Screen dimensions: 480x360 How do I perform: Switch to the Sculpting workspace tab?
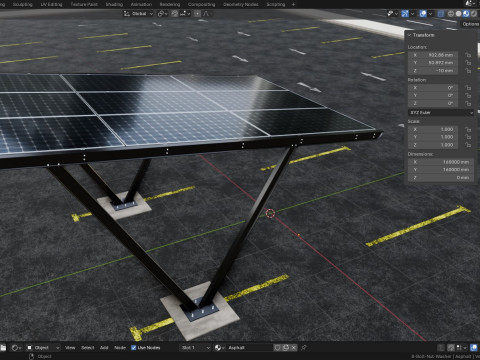click(22, 4)
